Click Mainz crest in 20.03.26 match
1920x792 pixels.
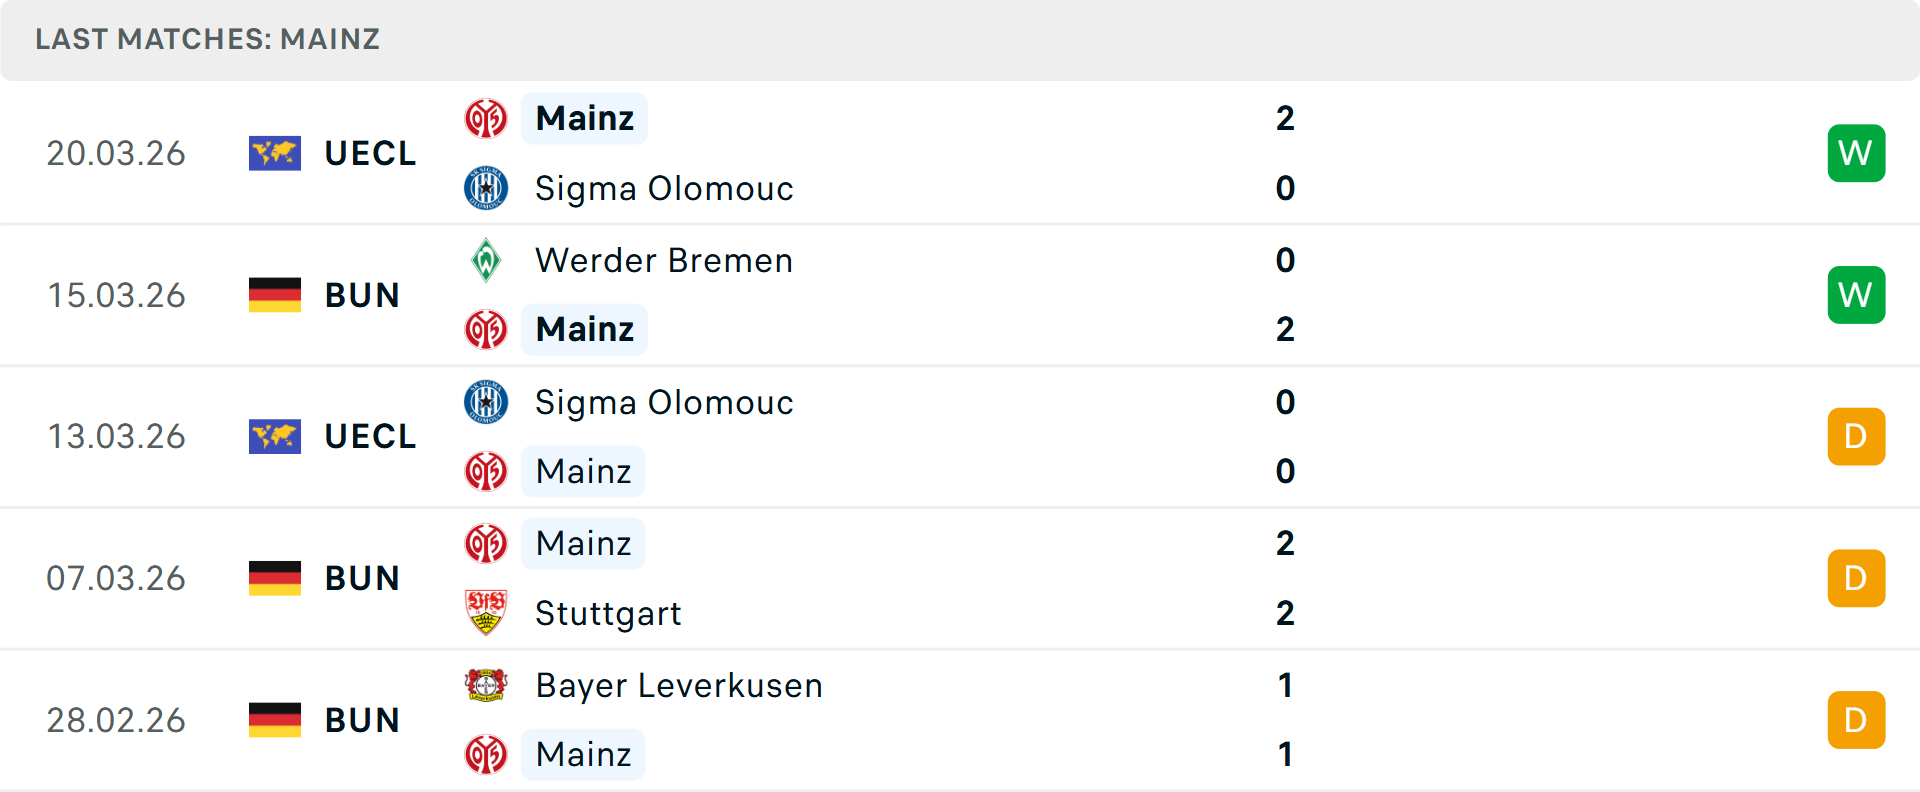486,119
